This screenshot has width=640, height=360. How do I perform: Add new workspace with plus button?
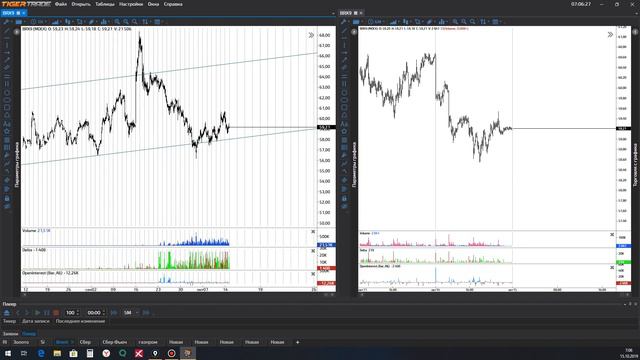click(x=298, y=342)
